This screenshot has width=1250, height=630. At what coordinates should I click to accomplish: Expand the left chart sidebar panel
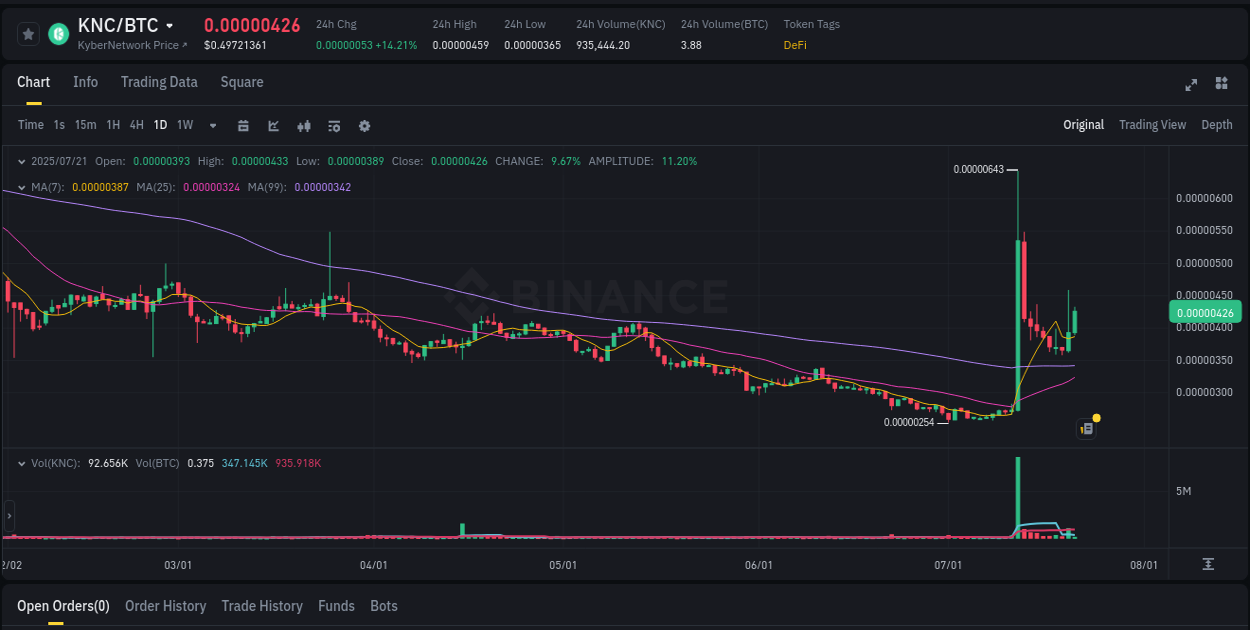point(8,516)
